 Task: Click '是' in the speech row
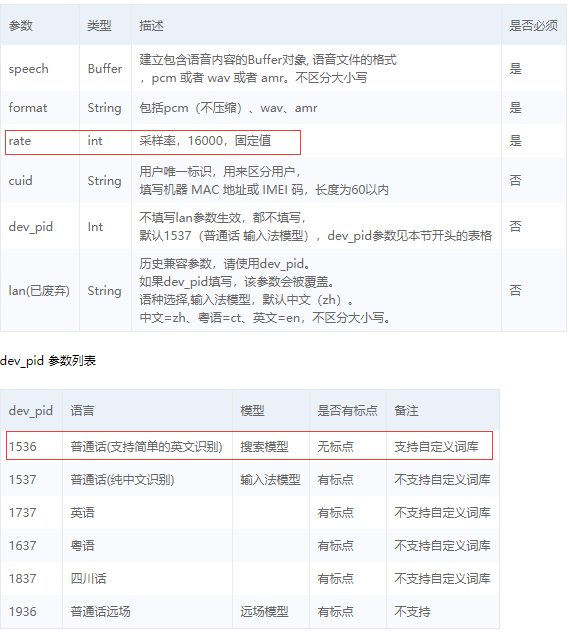pos(515,69)
